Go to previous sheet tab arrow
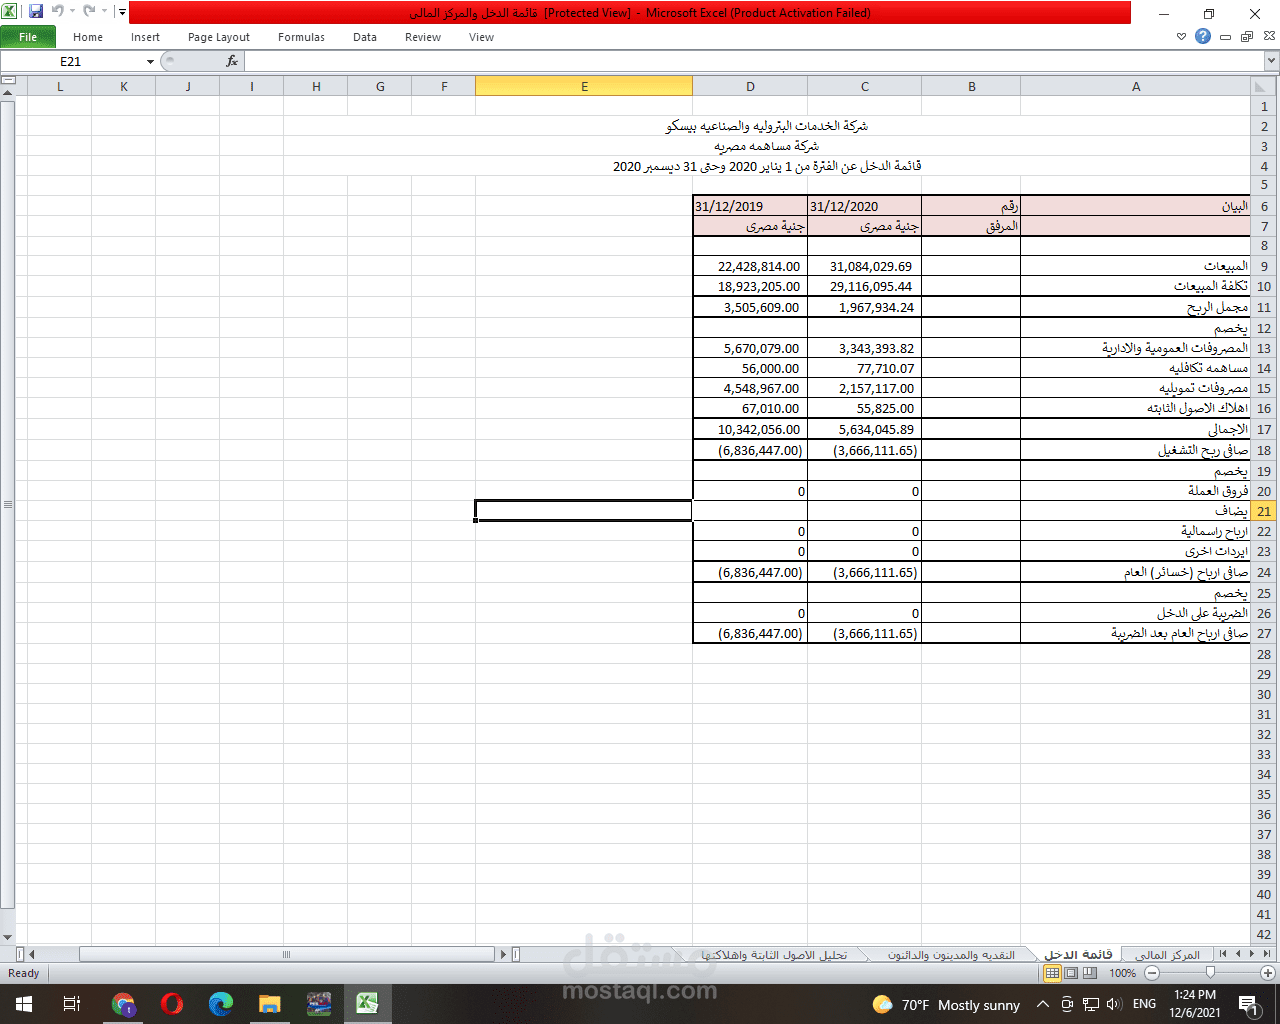The width and height of the screenshot is (1280, 1024). coord(1253,954)
